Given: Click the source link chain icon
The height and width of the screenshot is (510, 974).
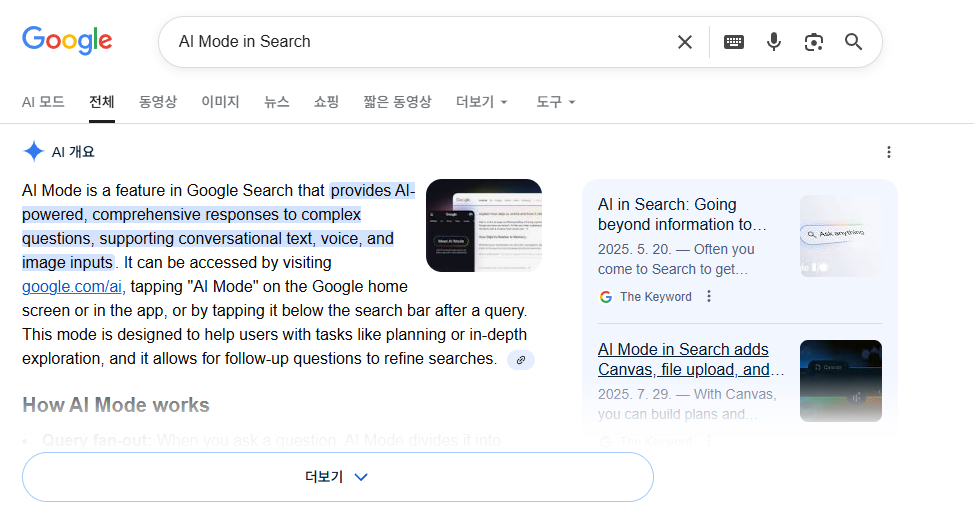Looking at the screenshot, I should (521, 360).
